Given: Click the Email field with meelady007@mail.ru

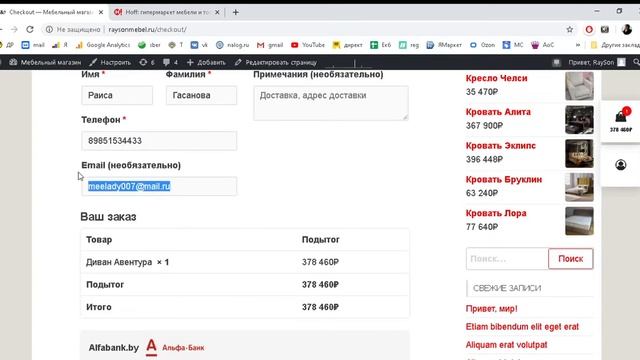Looking at the screenshot, I should 159,186.
